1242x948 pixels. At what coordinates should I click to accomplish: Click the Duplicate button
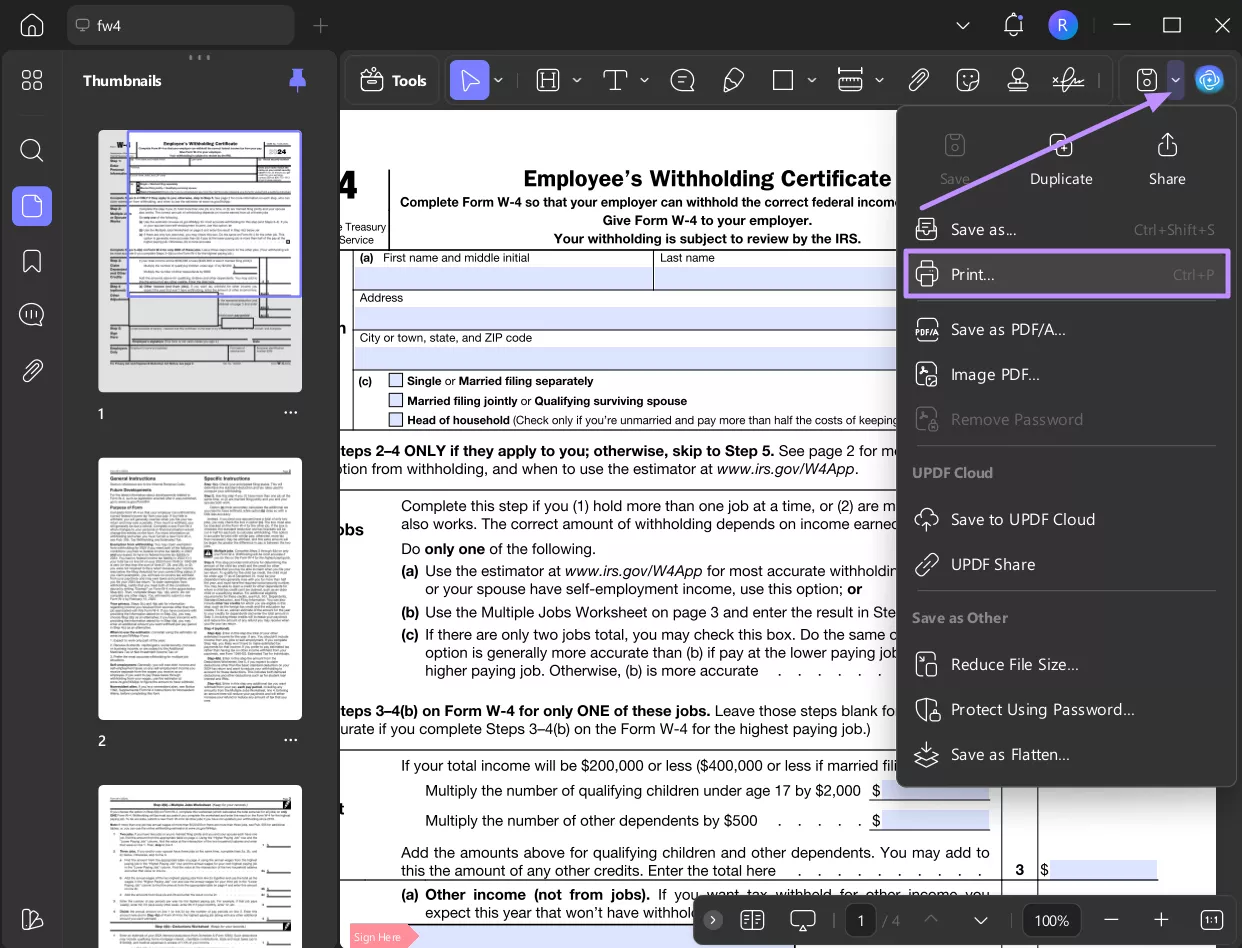tap(1061, 160)
